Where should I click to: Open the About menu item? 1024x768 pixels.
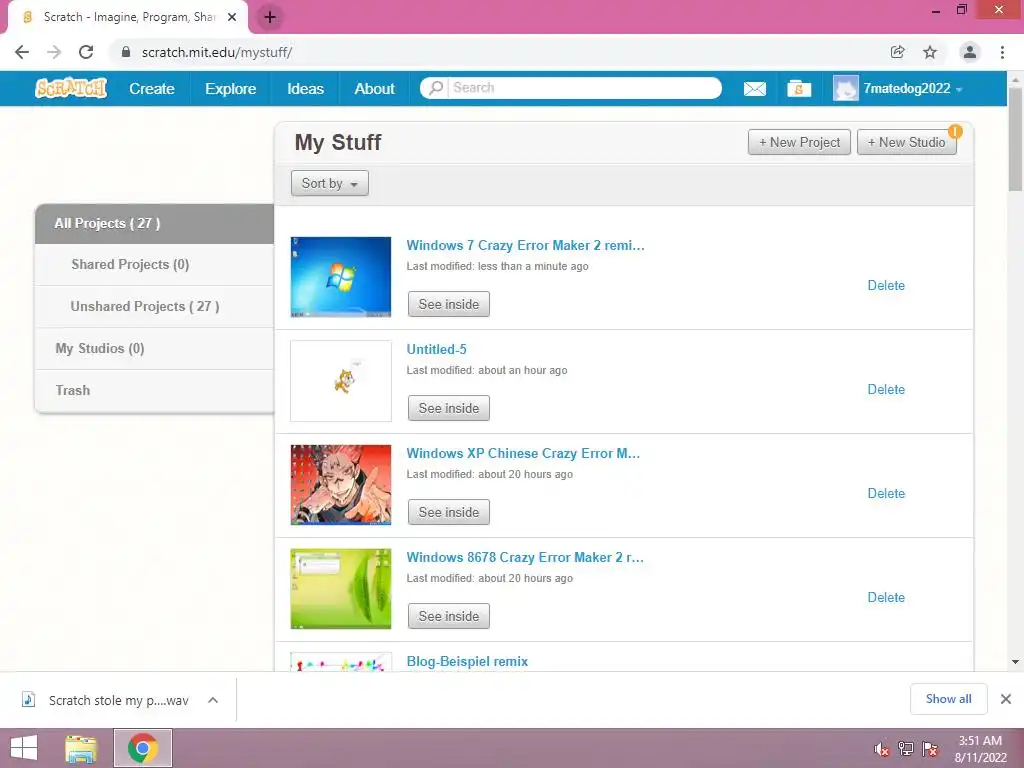pyautogui.click(x=375, y=88)
